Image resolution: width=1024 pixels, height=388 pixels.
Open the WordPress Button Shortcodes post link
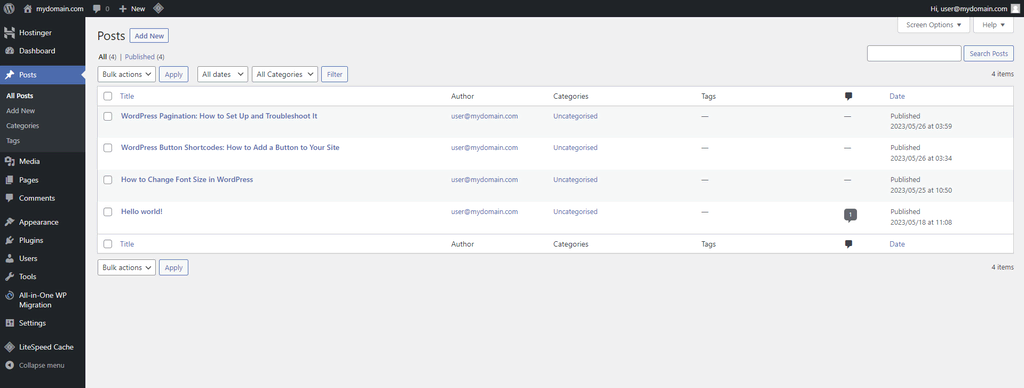tap(231, 148)
